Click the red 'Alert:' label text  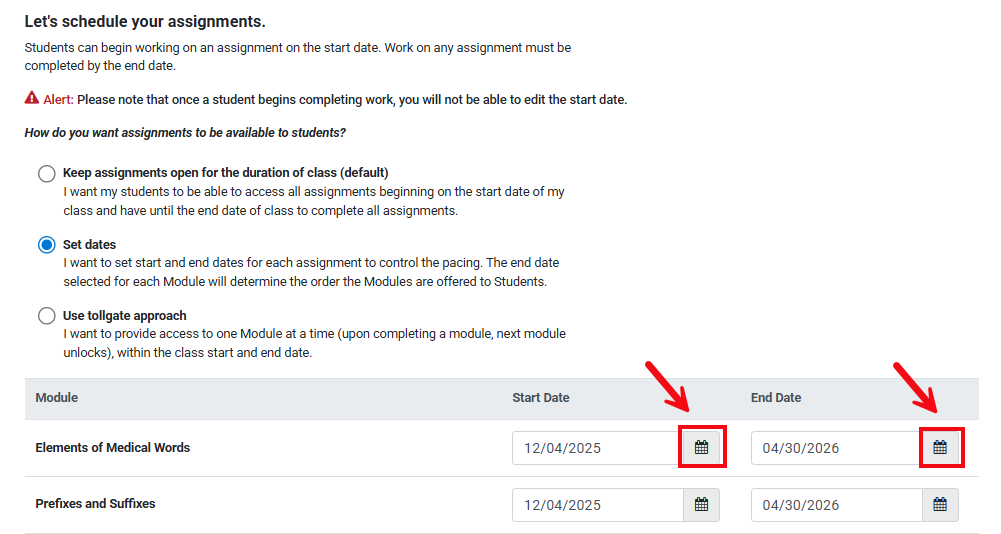[x=58, y=100]
